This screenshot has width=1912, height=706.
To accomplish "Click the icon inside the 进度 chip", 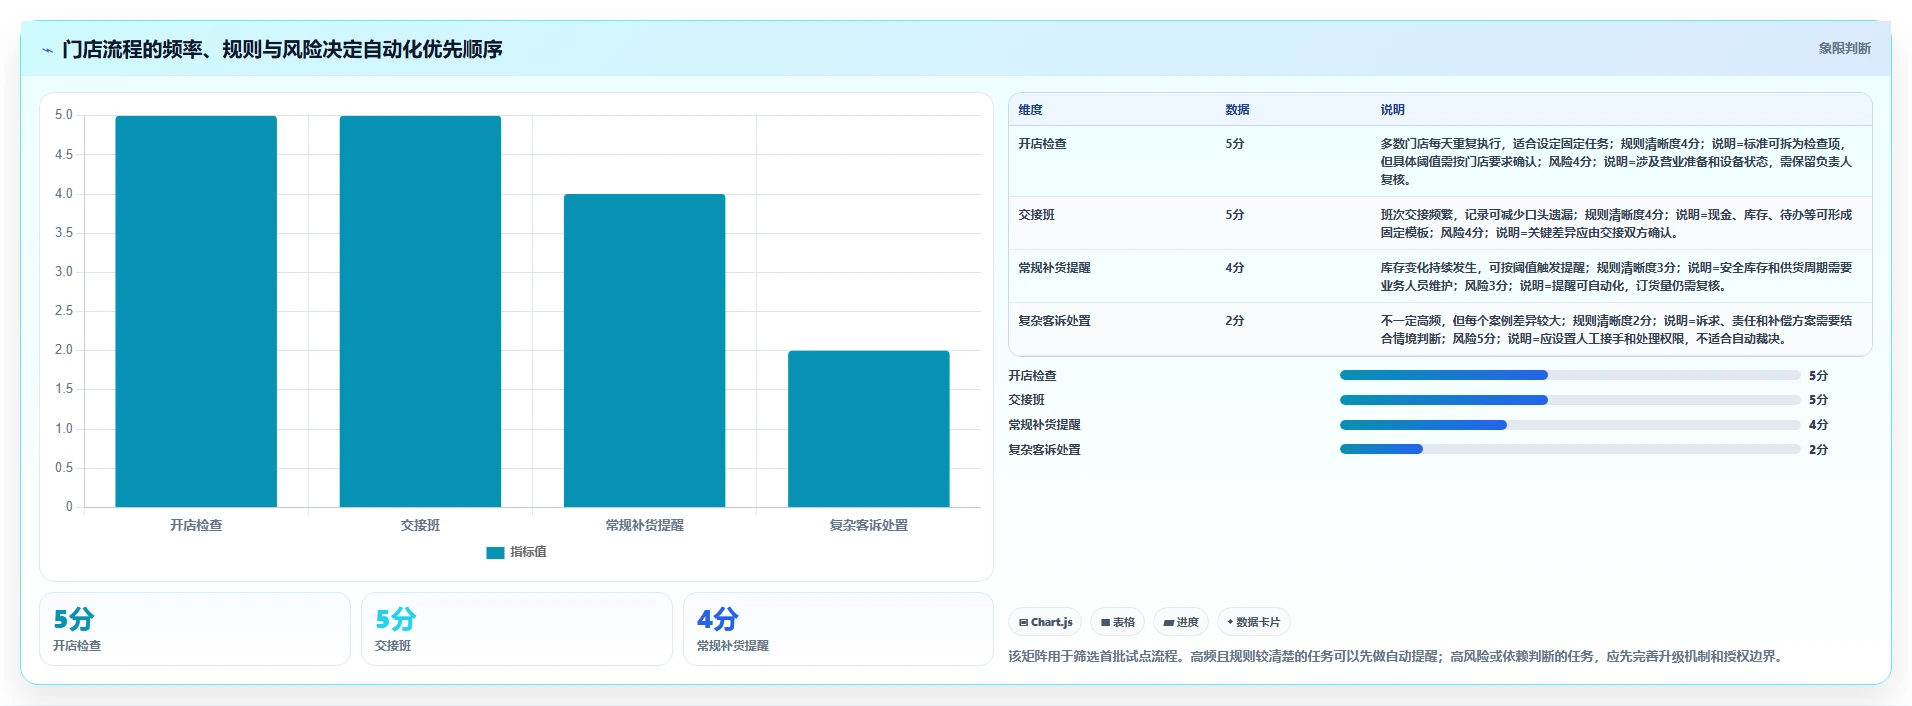I will pyautogui.click(x=1168, y=622).
